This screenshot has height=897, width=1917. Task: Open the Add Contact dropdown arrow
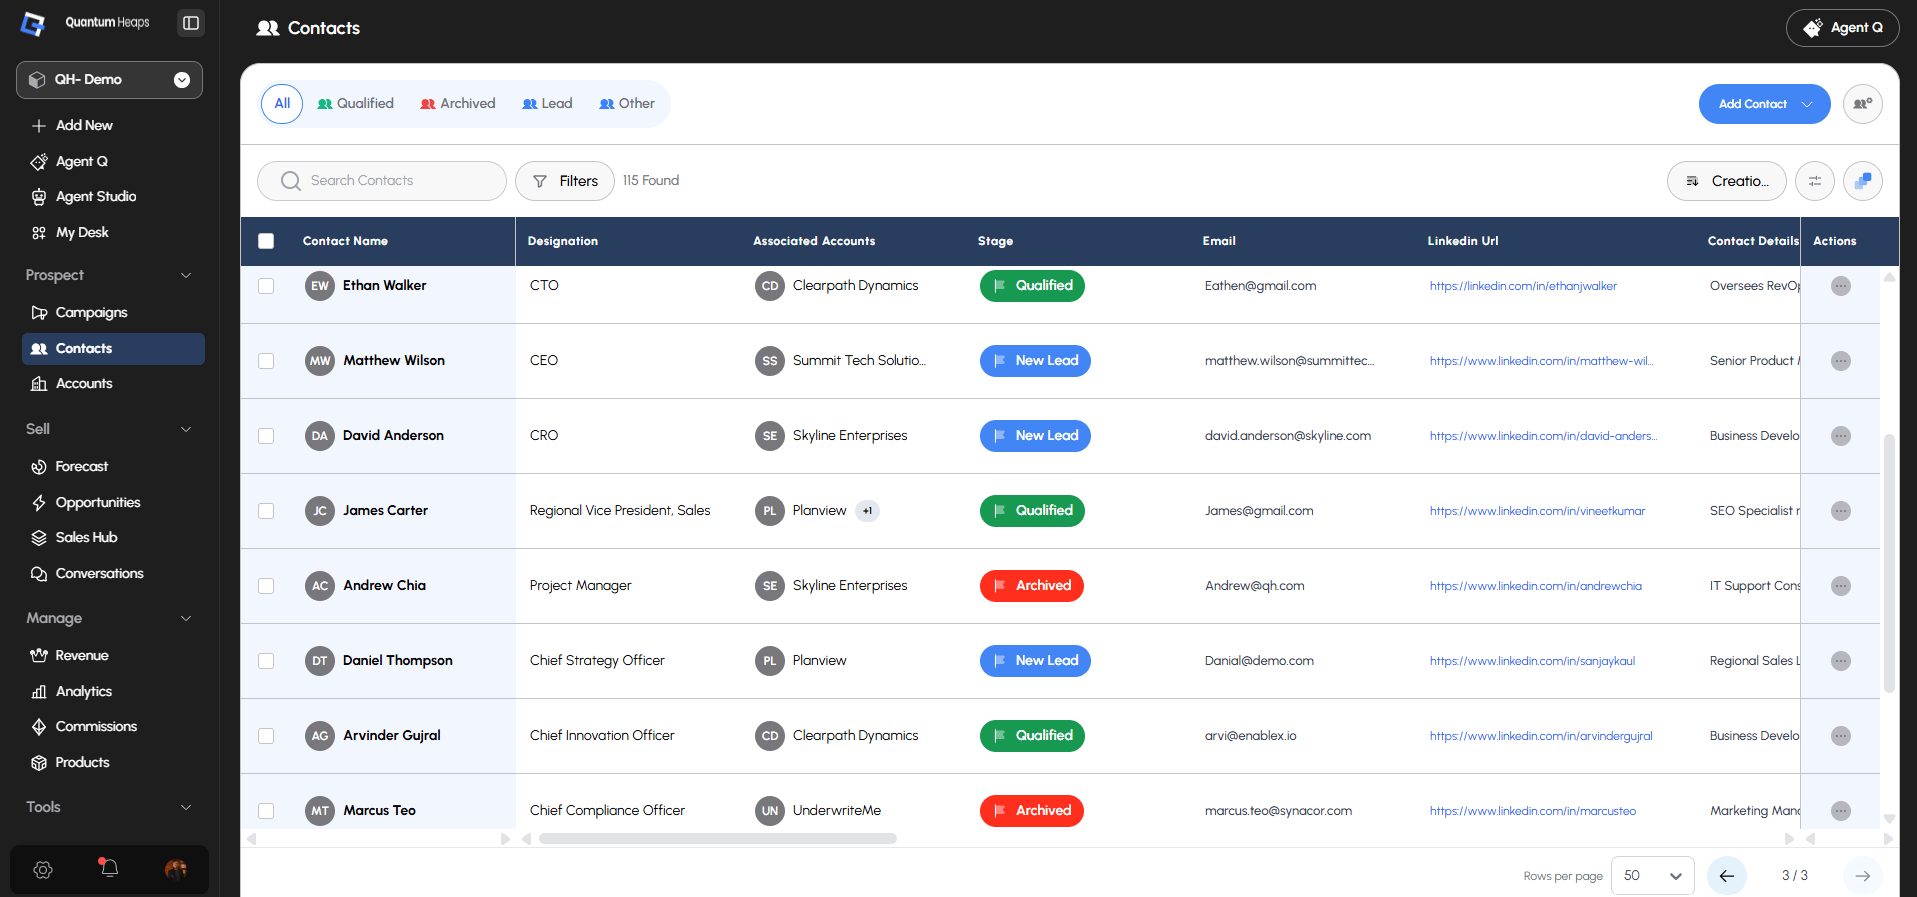(x=1807, y=104)
